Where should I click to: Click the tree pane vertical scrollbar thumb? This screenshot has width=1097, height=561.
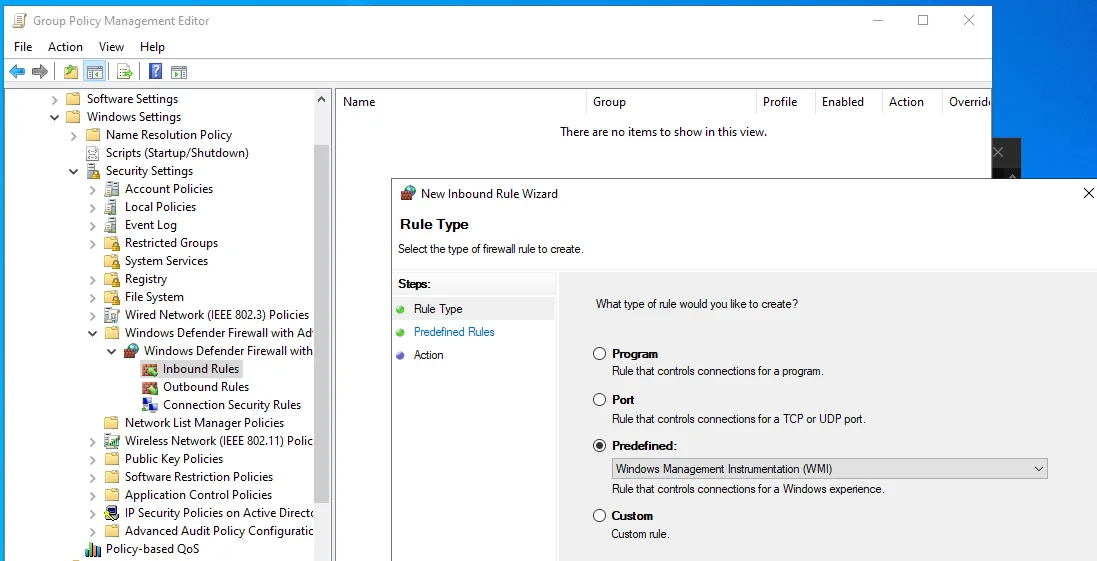click(321, 323)
